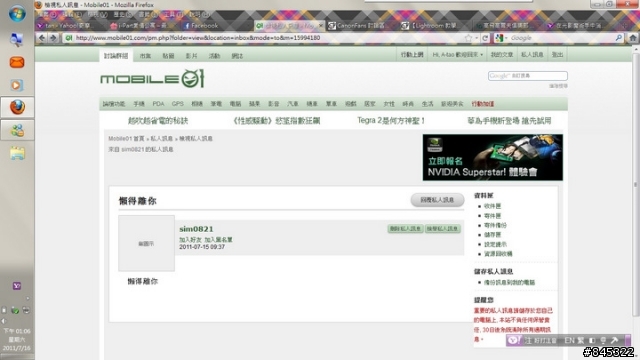Screen dimensions: 640x360
Task: Click 加入黑名單 under sim0821
Action: [218, 240]
